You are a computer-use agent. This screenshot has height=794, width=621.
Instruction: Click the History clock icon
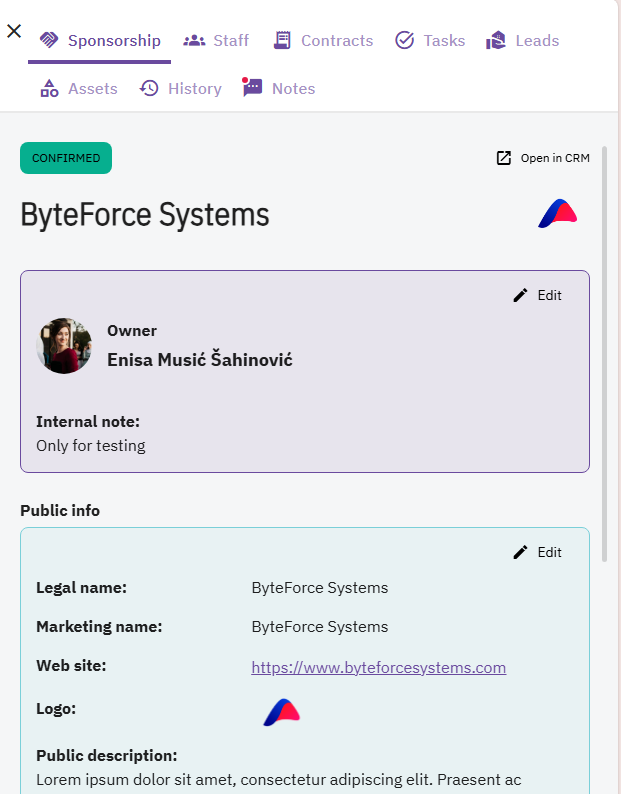point(149,88)
